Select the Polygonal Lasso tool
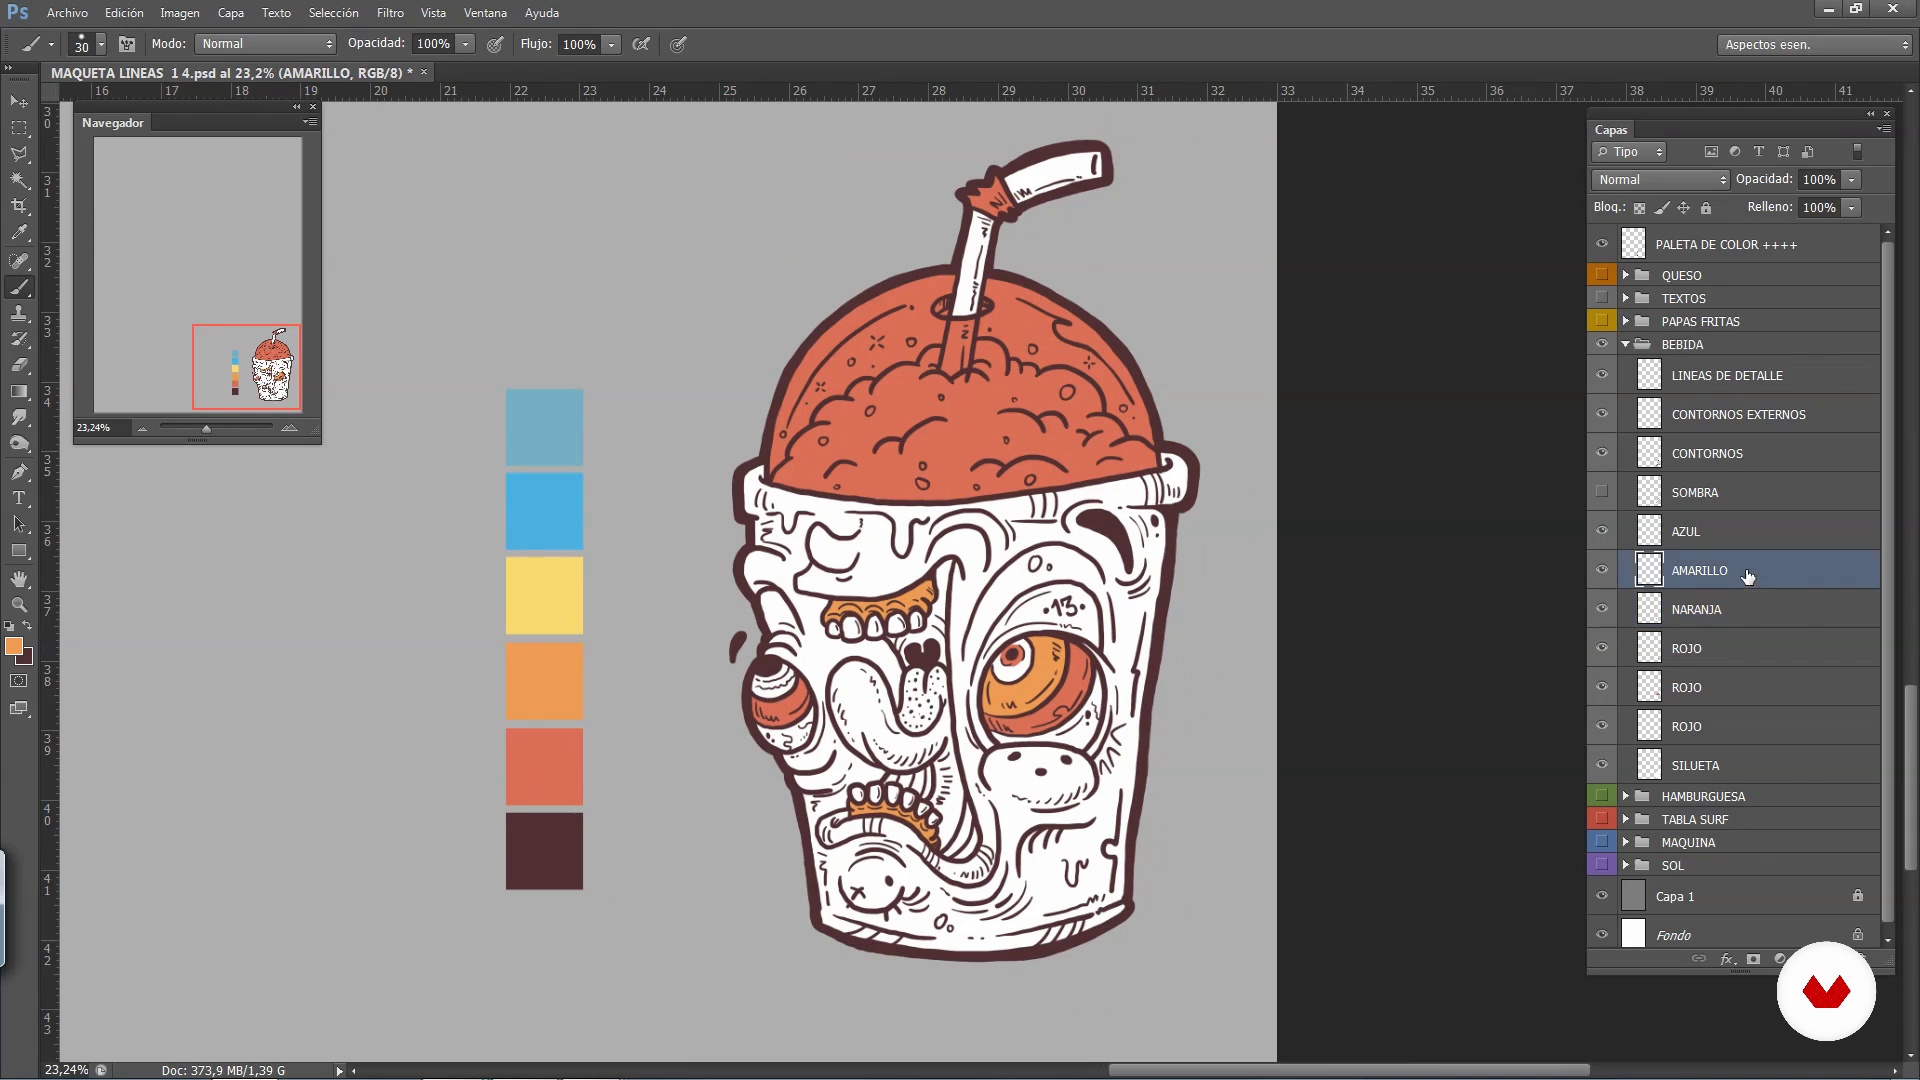The width and height of the screenshot is (1920, 1080). click(19, 154)
